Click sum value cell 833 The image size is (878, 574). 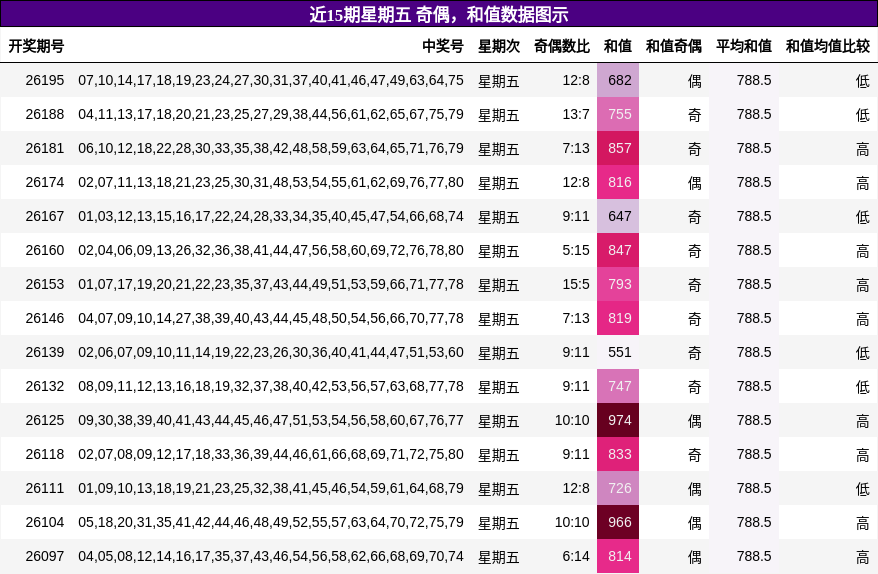618,454
